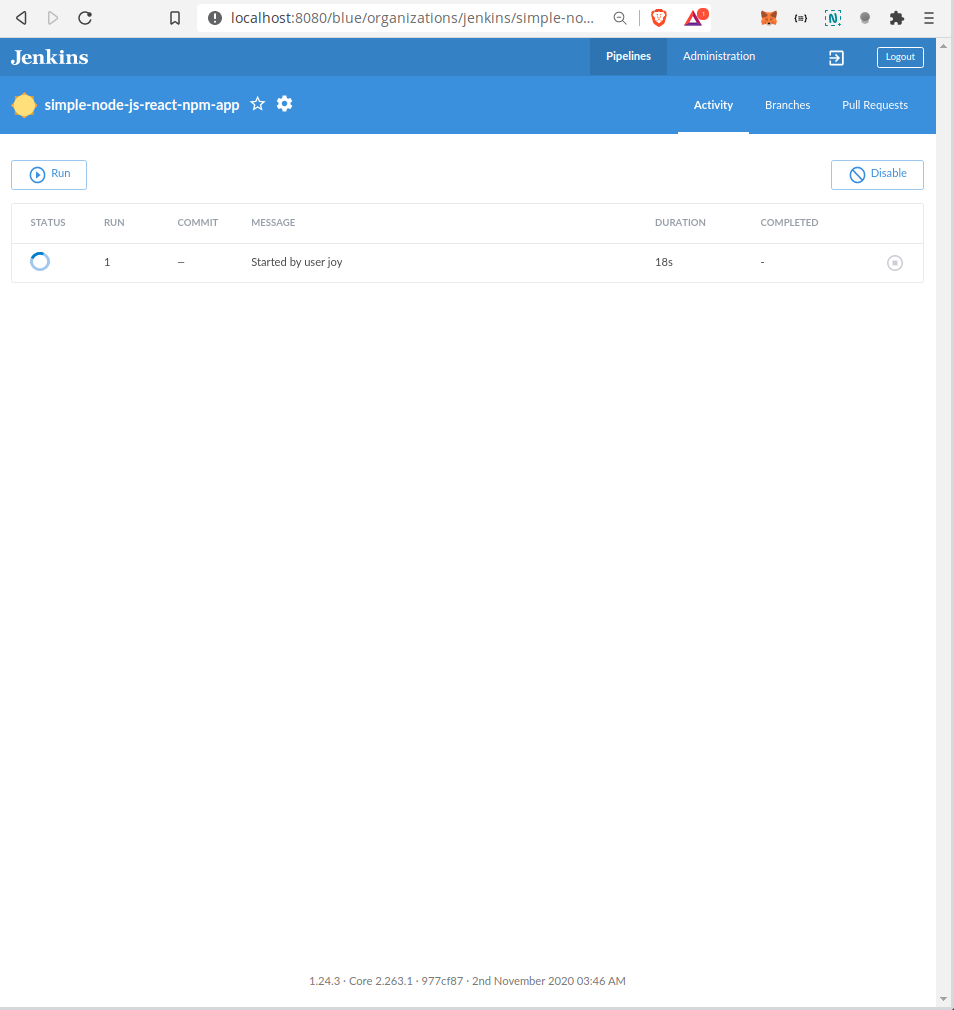Open the extensions puzzle piece menu

(897, 18)
